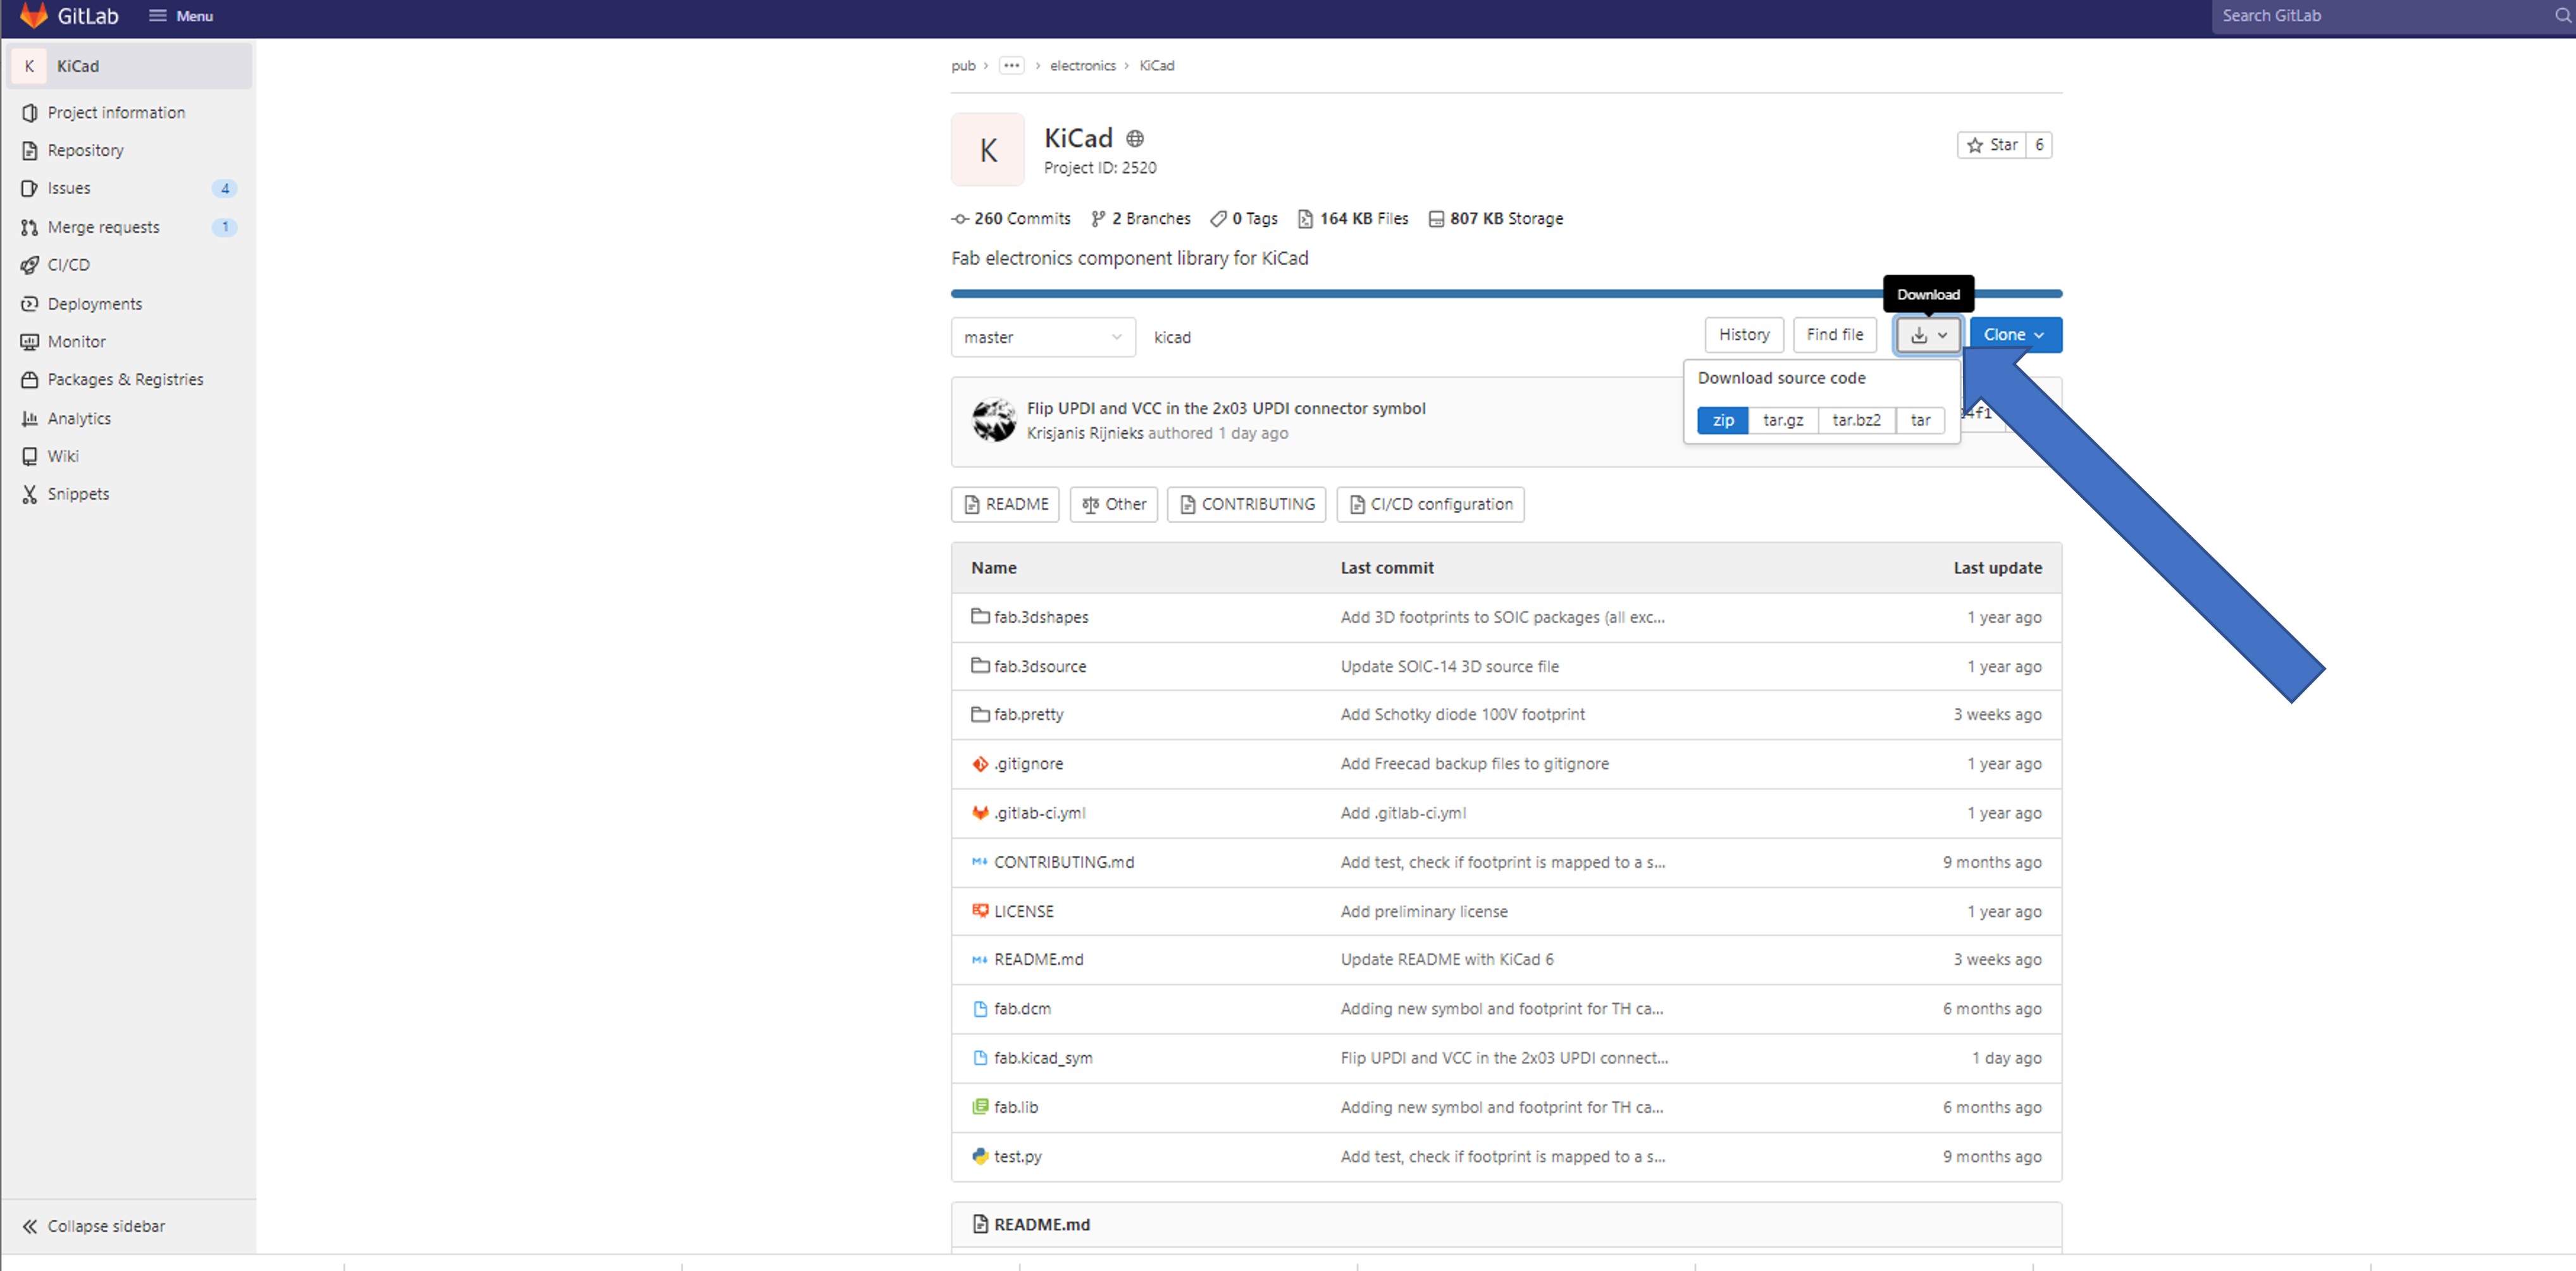Open the 164 KB Files link

pos(1353,219)
